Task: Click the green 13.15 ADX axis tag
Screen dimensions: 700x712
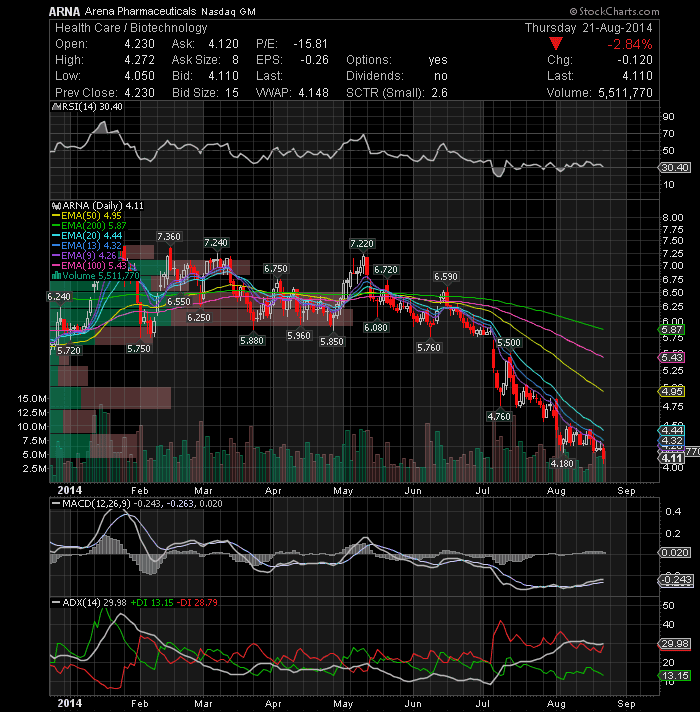Action: pos(675,676)
